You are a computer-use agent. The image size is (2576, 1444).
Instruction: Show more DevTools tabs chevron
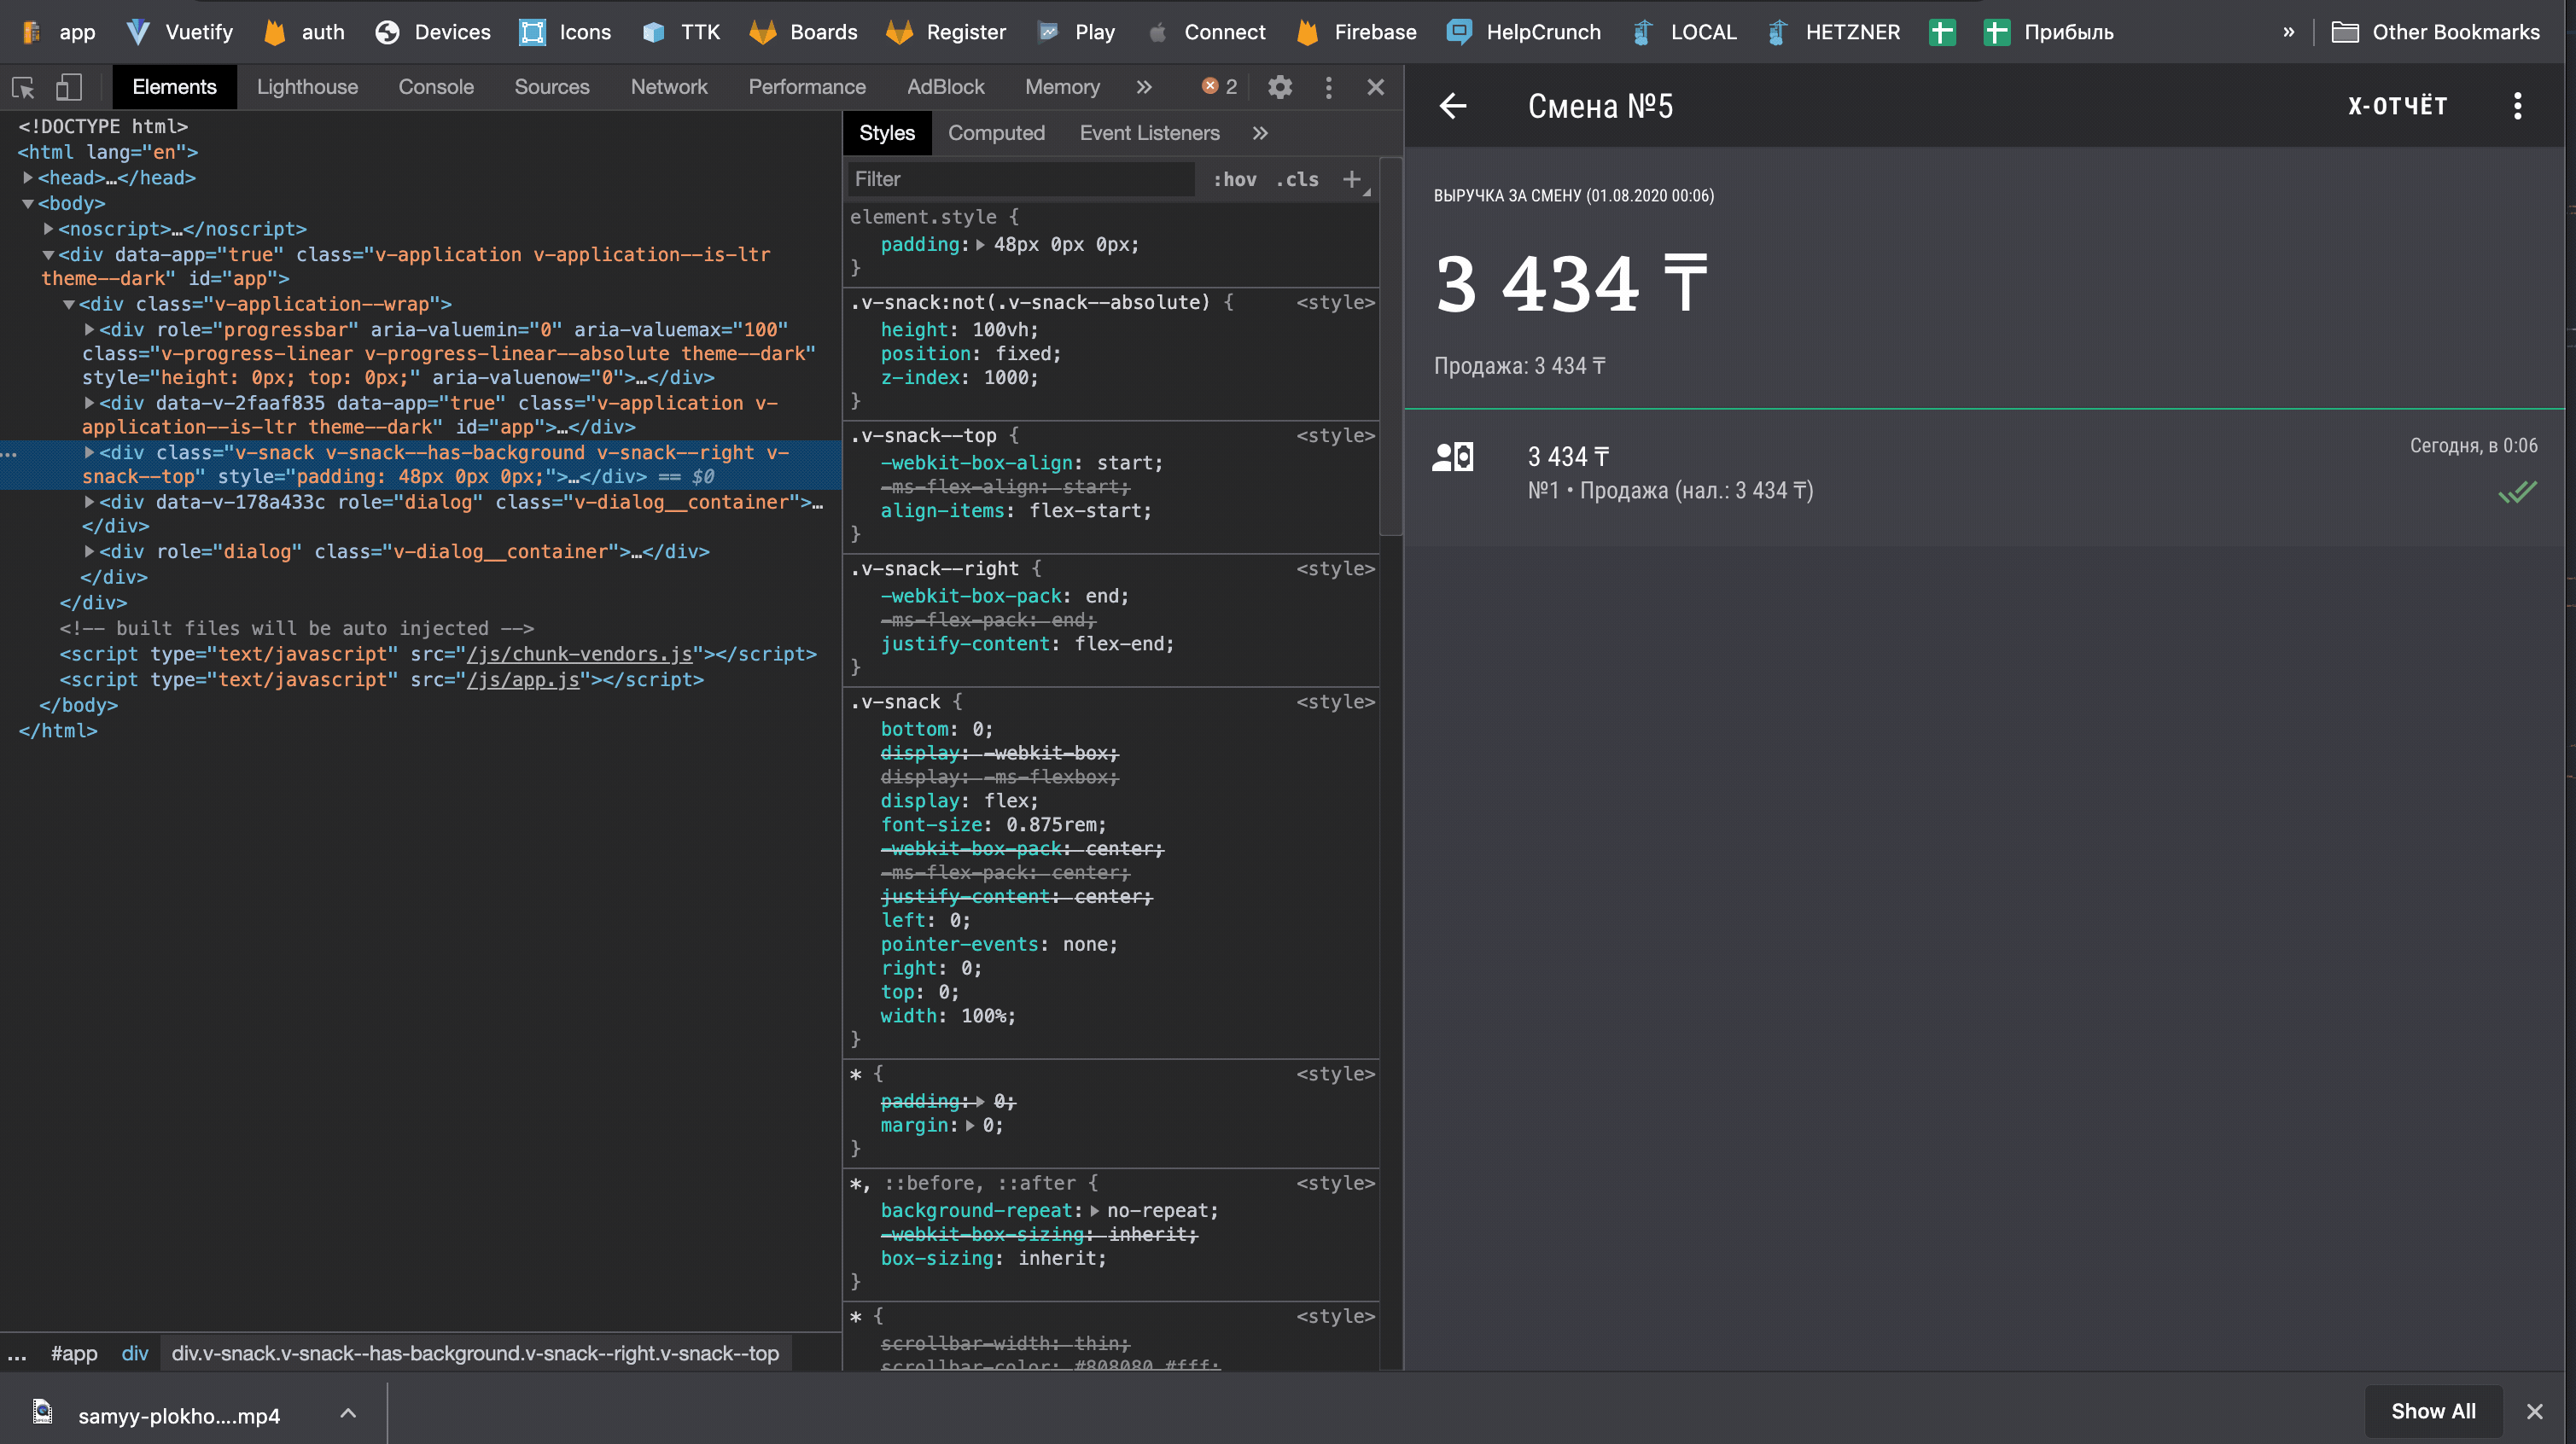[1144, 87]
